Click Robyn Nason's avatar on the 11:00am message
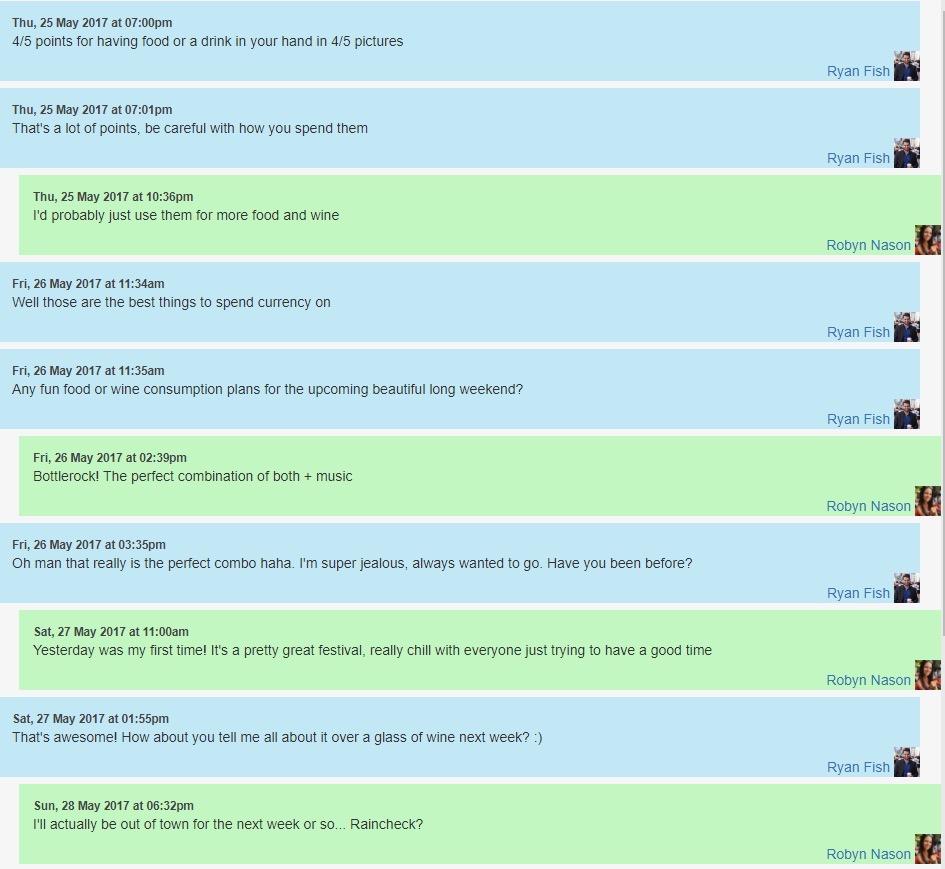This screenshot has width=945, height=869. 928,675
